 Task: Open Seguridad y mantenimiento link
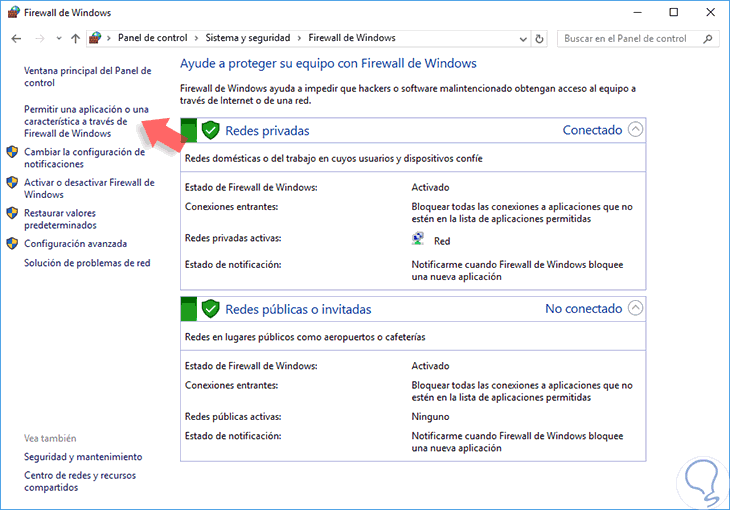[83, 457]
